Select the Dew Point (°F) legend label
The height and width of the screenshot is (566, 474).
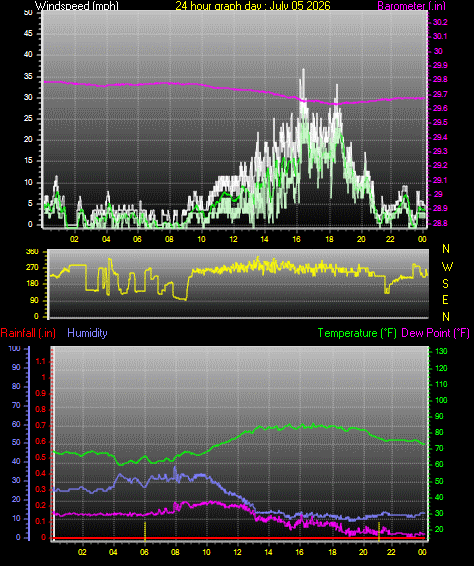tap(435, 333)
